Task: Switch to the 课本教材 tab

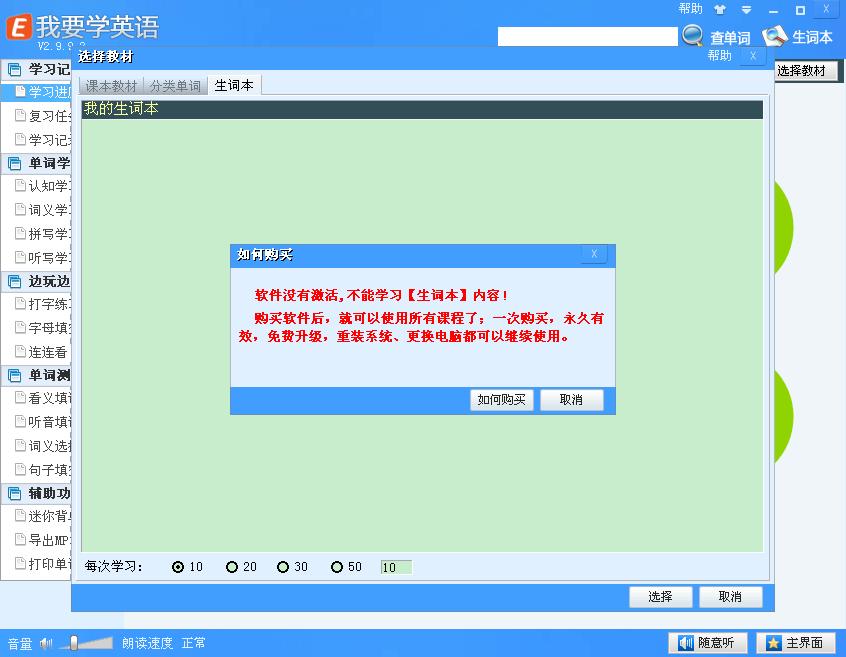Action: tap(111, 86)
